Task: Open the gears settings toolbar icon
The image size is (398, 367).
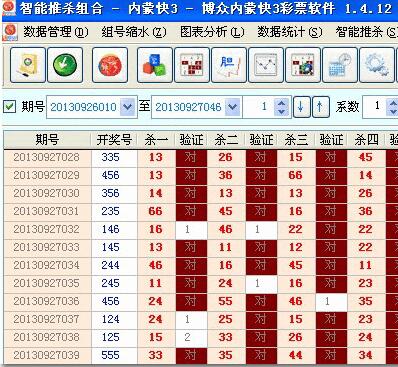Action: [x=377, y=65]
